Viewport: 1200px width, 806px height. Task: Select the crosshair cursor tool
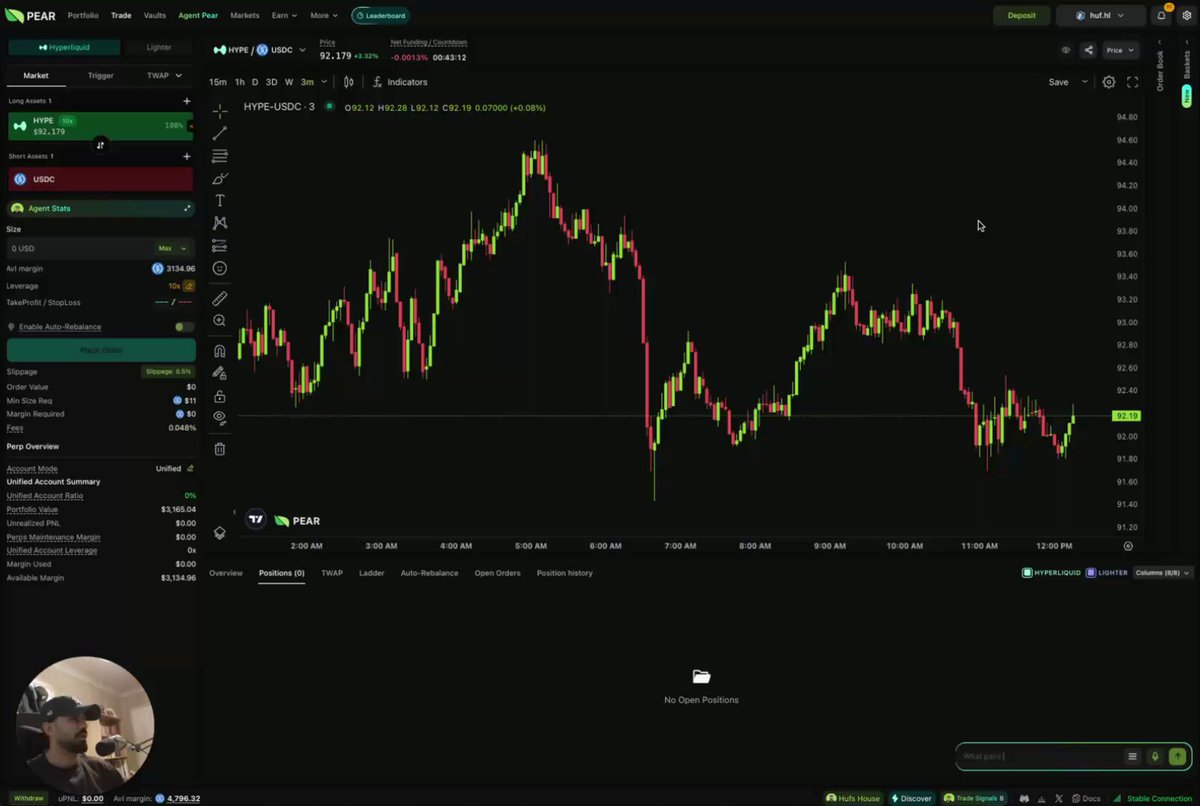(x=220, y=110)
